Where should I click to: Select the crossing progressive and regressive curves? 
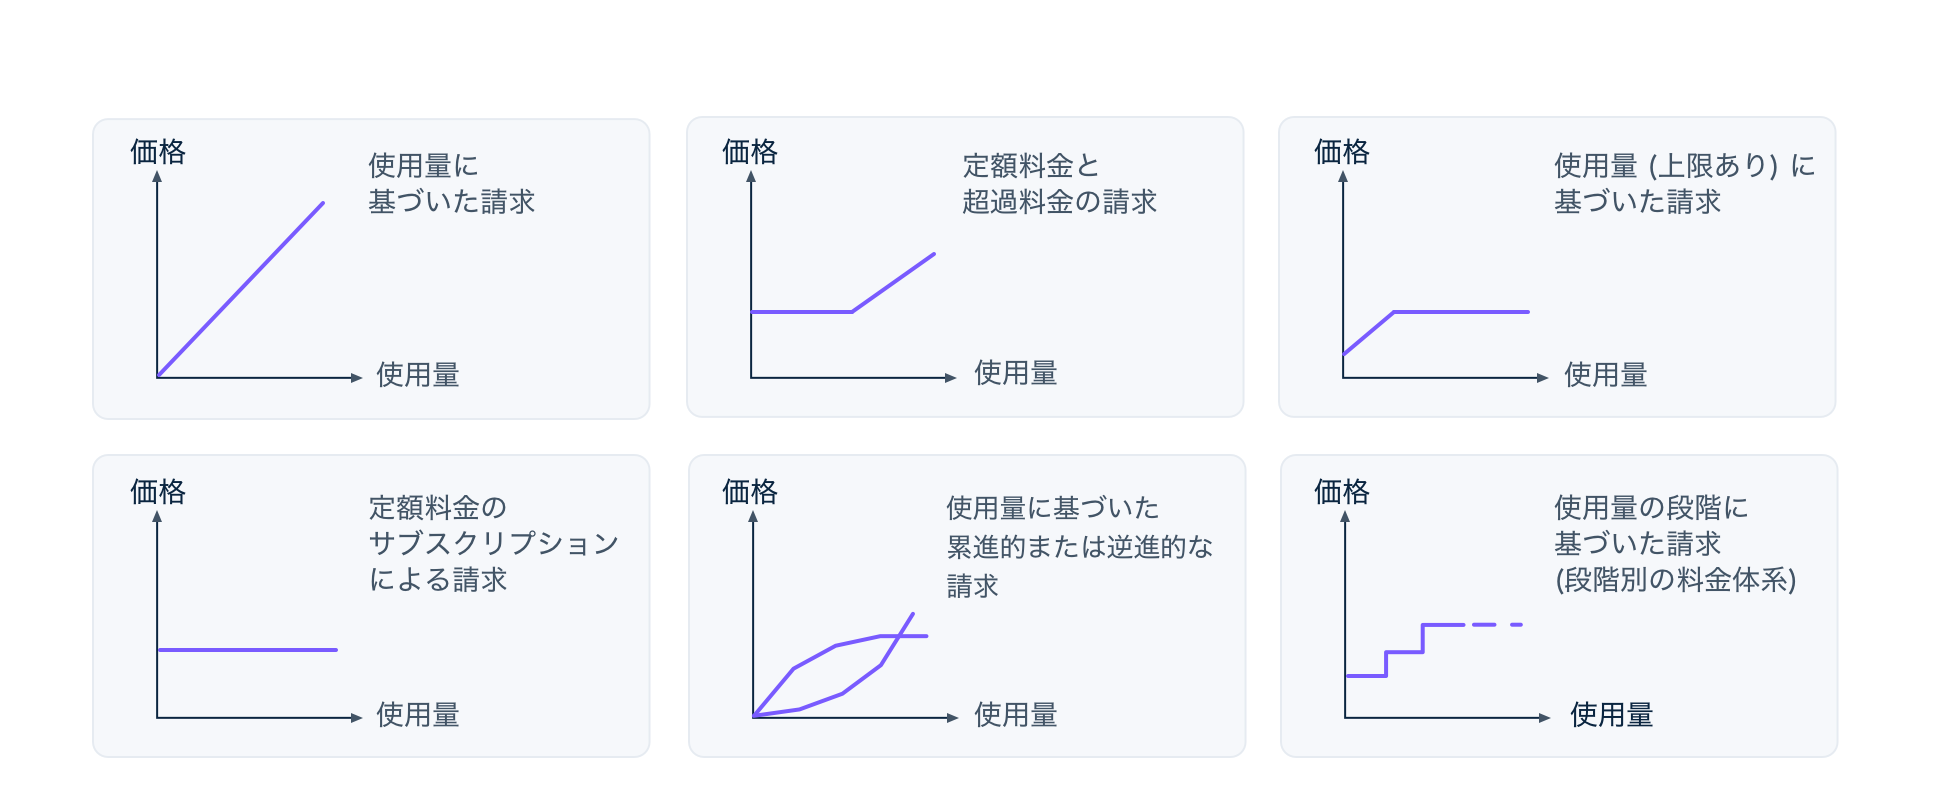[x=840, y=665]
